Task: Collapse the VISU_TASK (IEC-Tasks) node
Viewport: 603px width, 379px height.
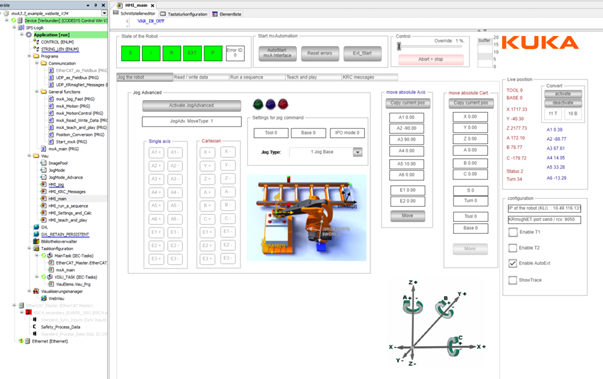Action: (x=37, y=277)
